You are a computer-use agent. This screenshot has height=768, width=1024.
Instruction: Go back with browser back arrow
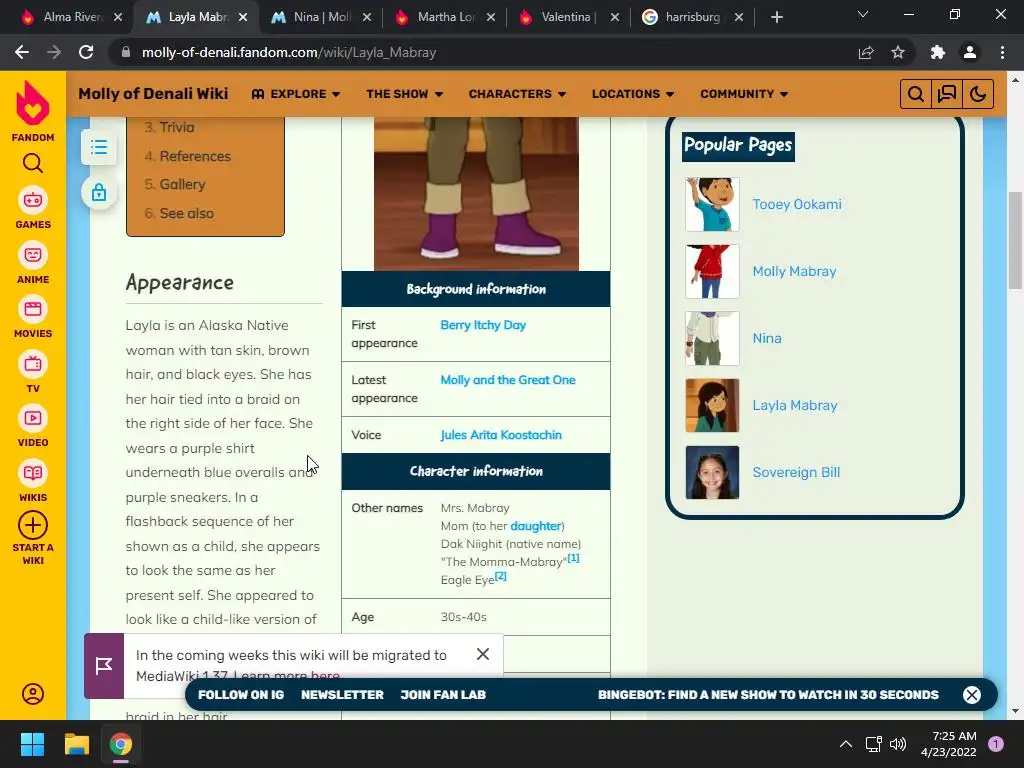(22, 52)
